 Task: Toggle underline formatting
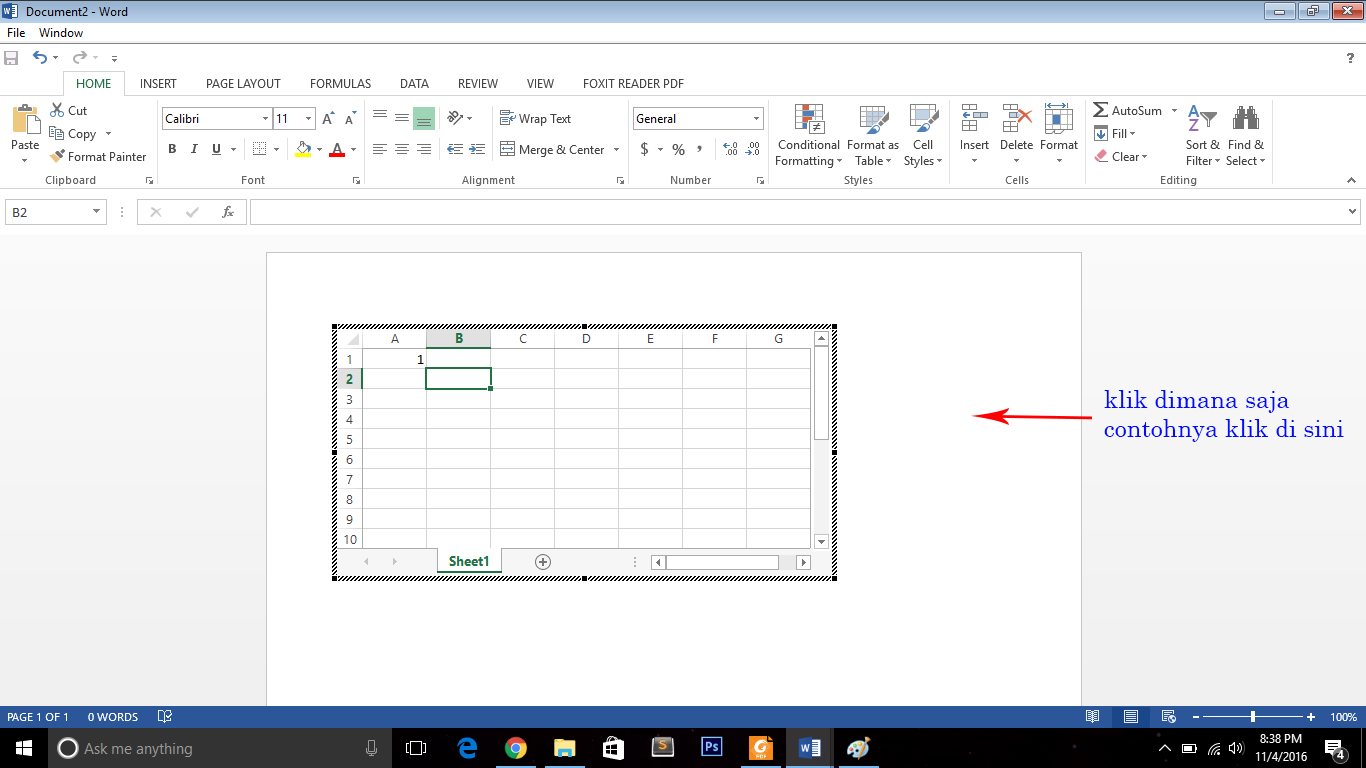point(216,149)
